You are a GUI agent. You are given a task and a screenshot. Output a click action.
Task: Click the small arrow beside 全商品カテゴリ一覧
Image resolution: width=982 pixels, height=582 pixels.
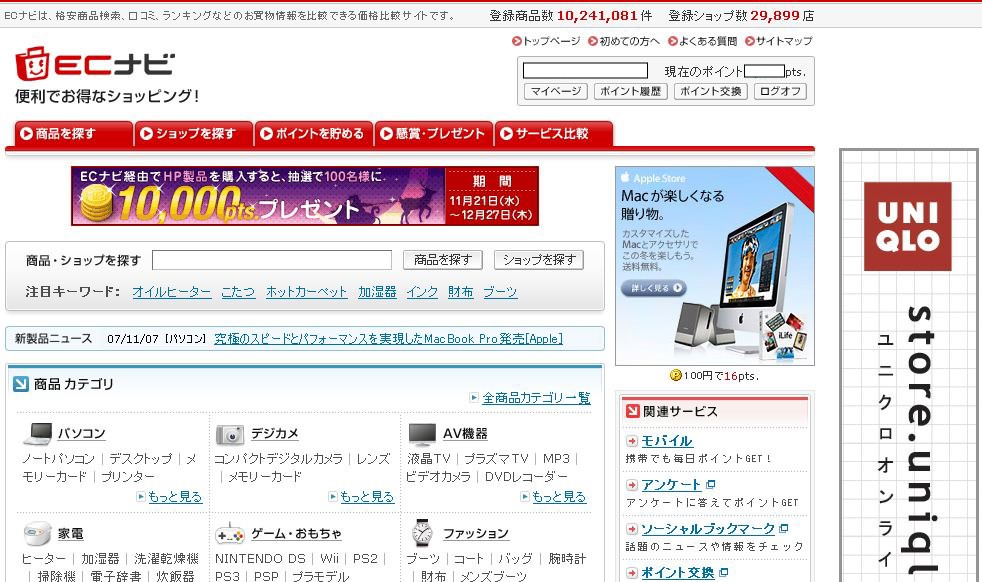(474, 397)
